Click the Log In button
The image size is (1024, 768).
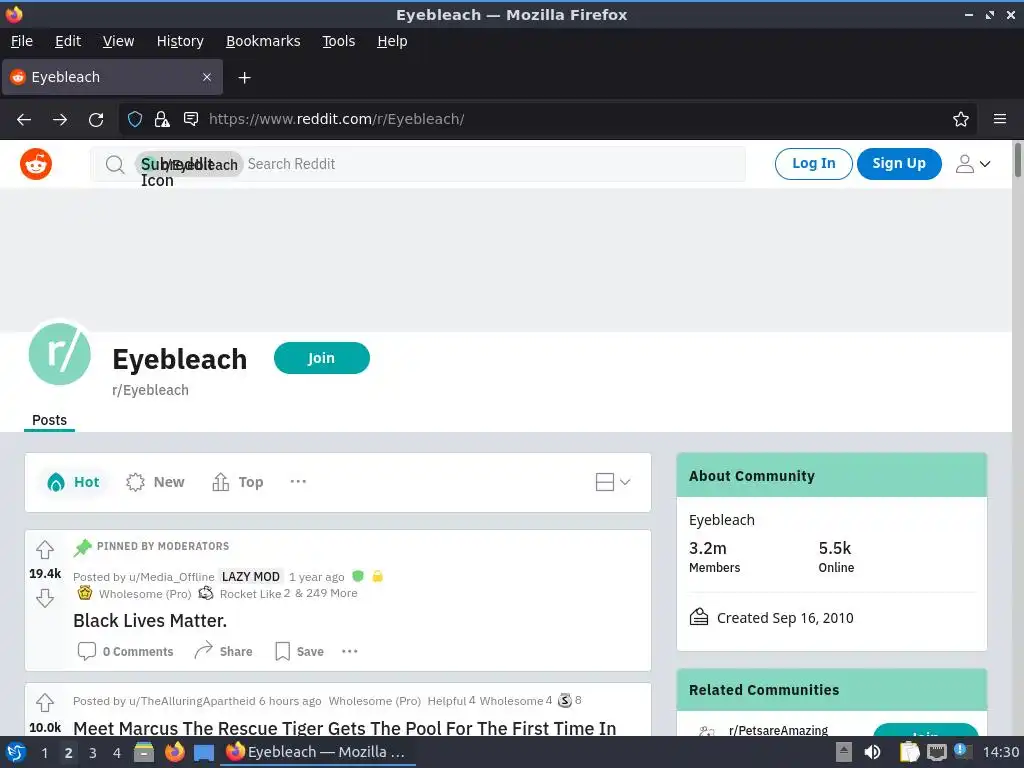coord(813,163)
